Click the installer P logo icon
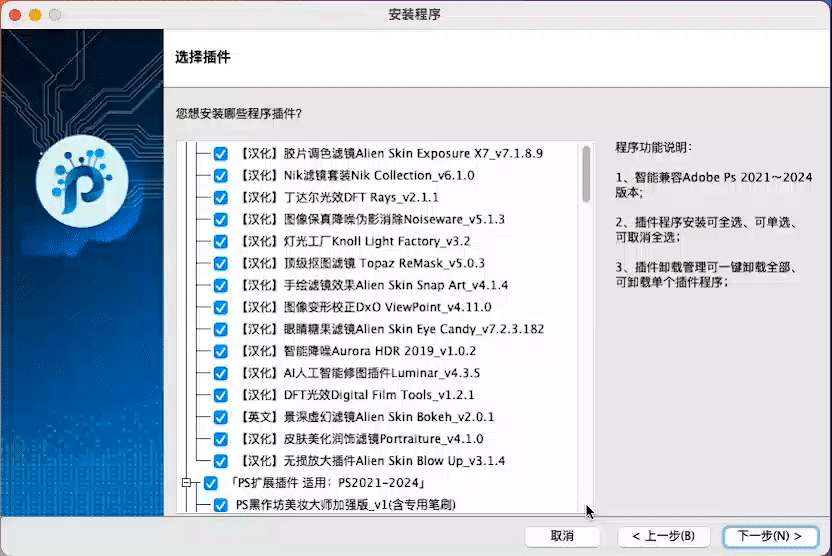 82,181
